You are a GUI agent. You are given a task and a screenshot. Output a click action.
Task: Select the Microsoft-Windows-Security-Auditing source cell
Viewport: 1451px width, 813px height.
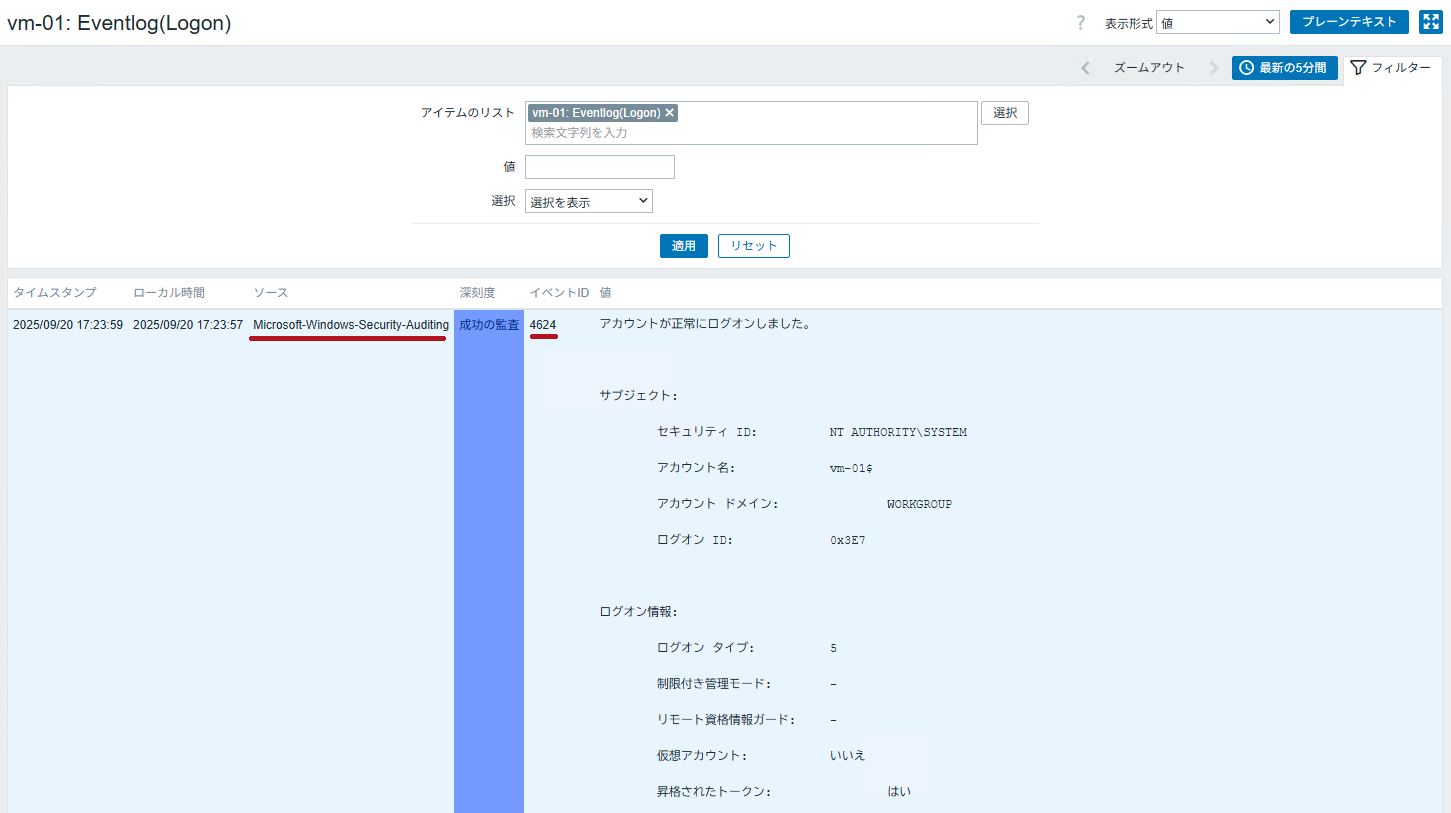click(350, 325)
